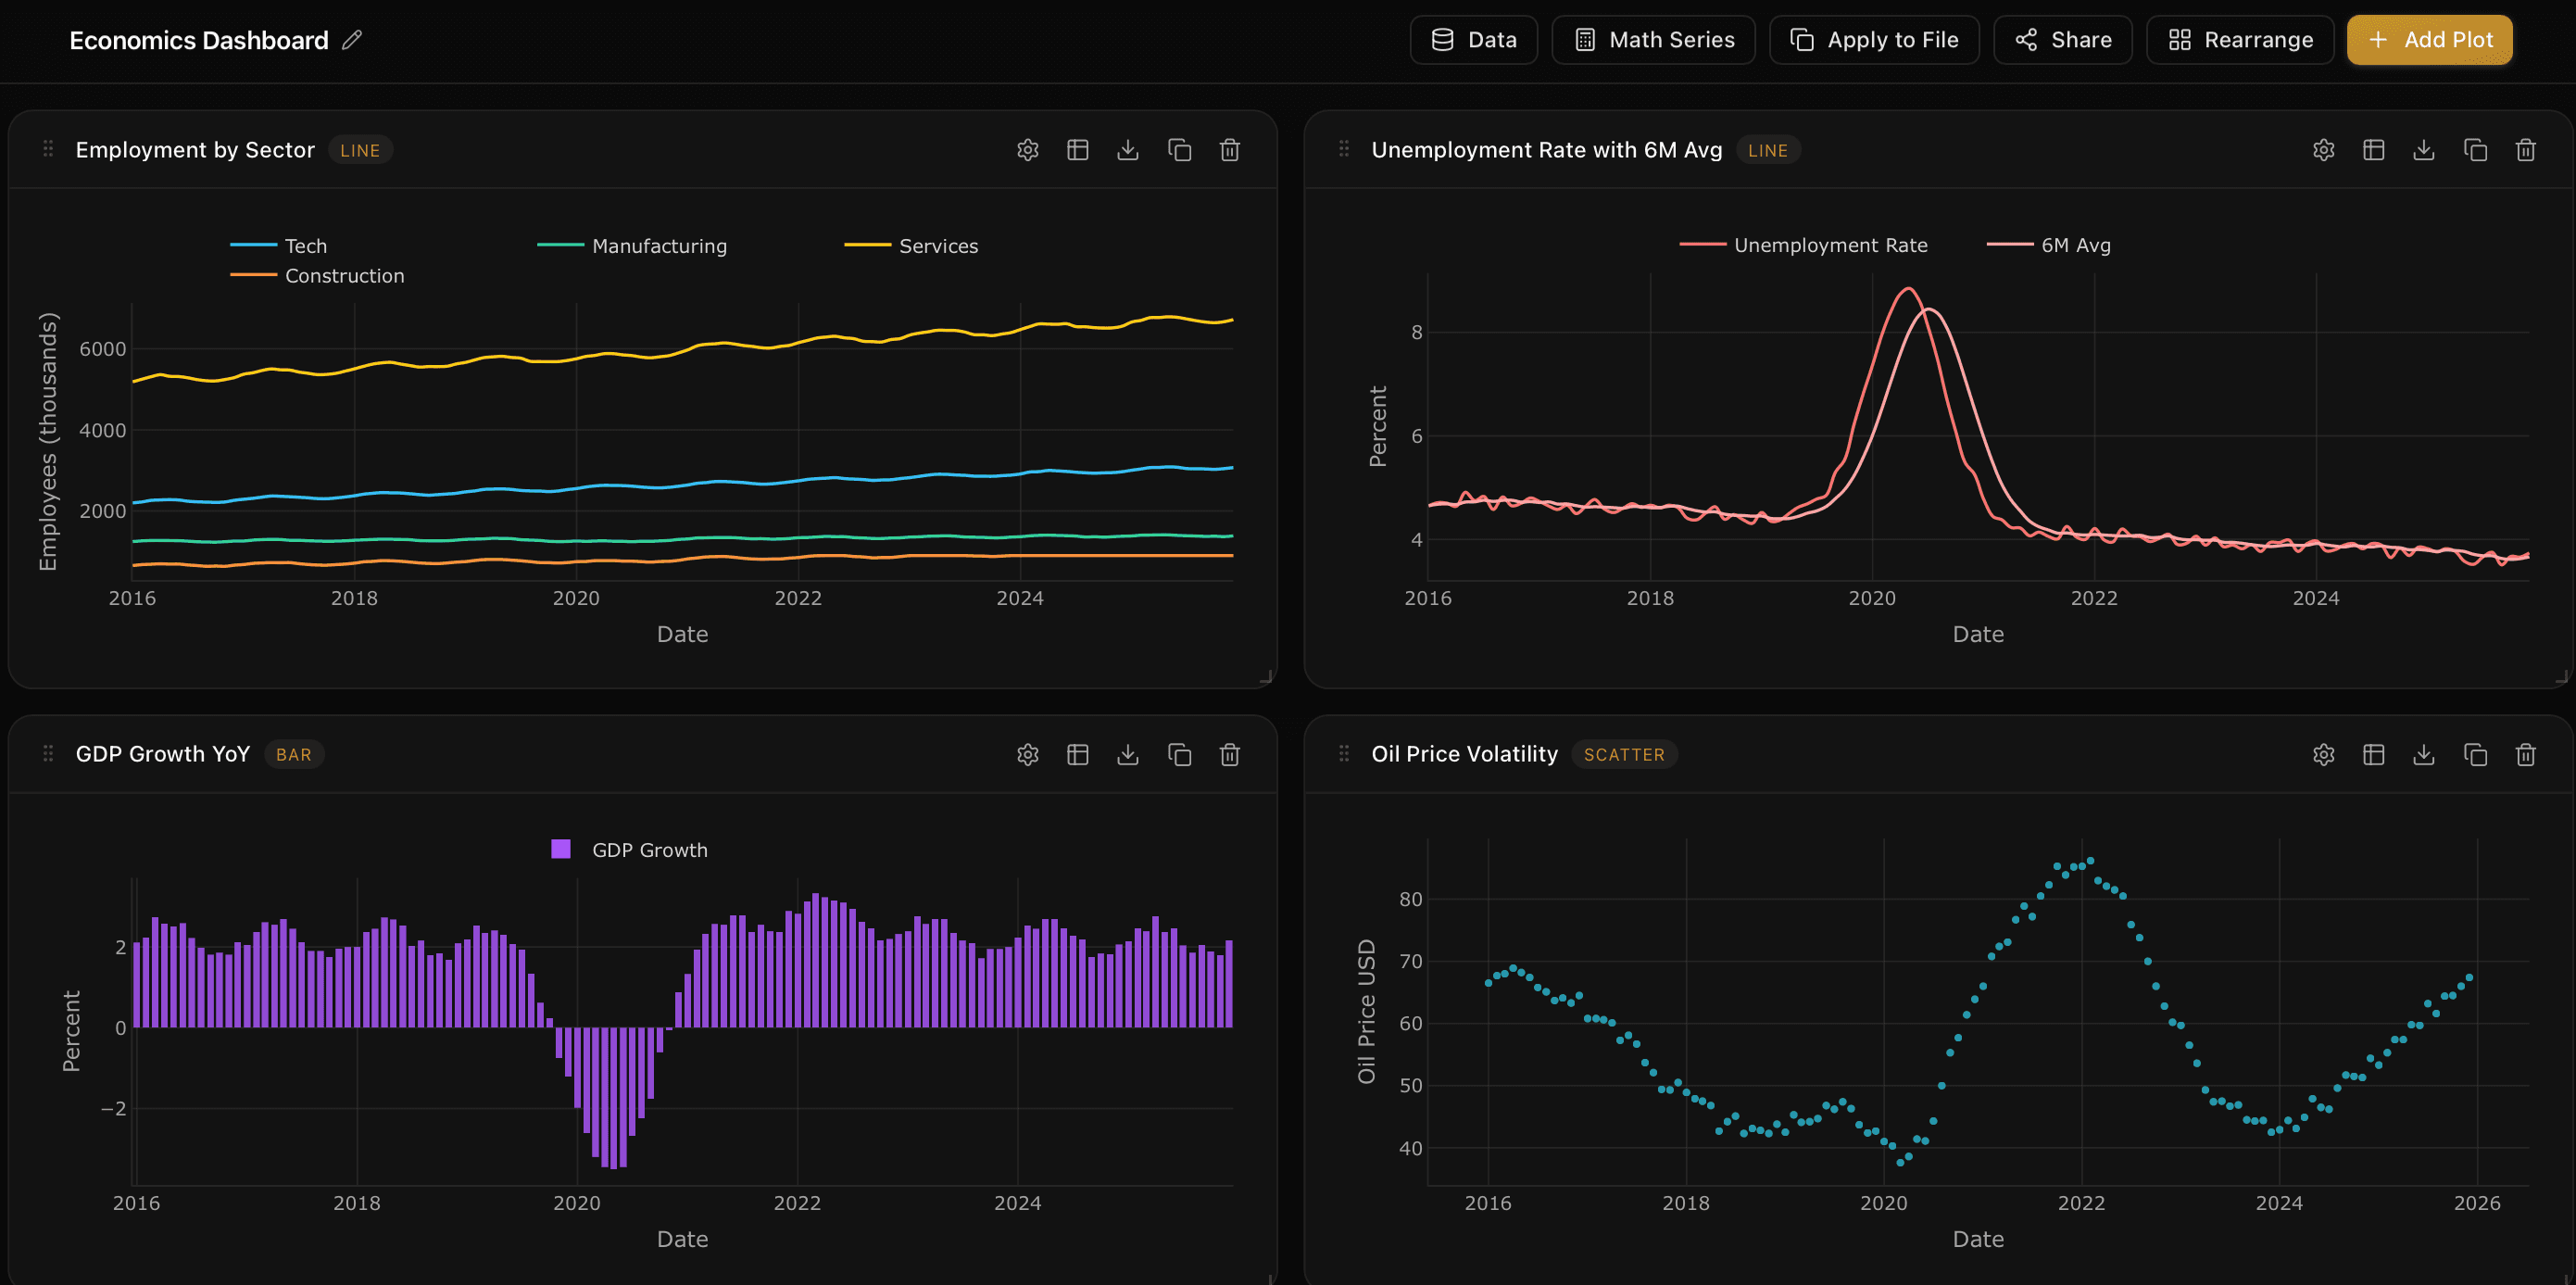Click Add Plot to create a new chart
The image size is (2576, 1285).
pos(2430,39)
